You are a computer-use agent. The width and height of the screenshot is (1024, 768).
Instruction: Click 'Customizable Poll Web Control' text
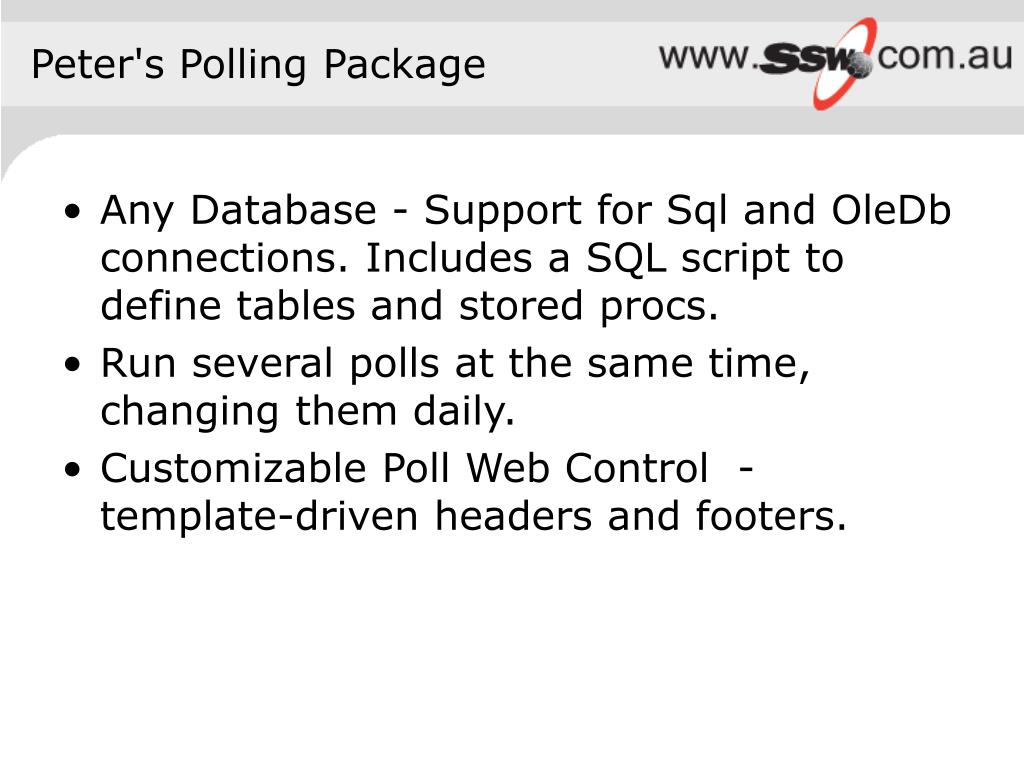coord(404,468)
